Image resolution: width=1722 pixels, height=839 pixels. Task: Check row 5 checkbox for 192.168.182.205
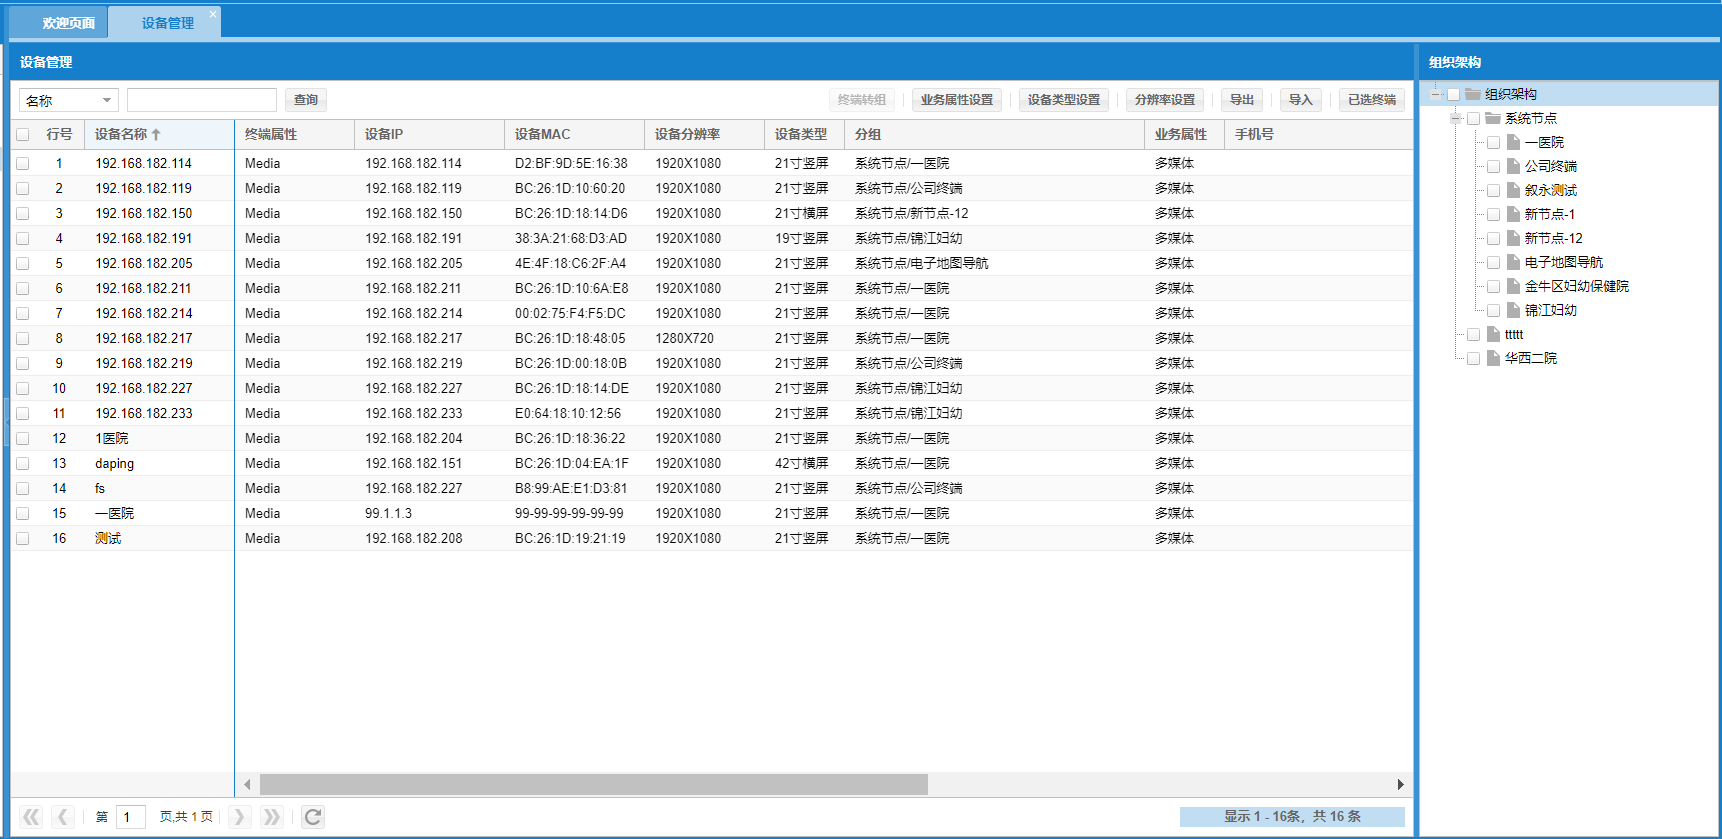[23, 263]
